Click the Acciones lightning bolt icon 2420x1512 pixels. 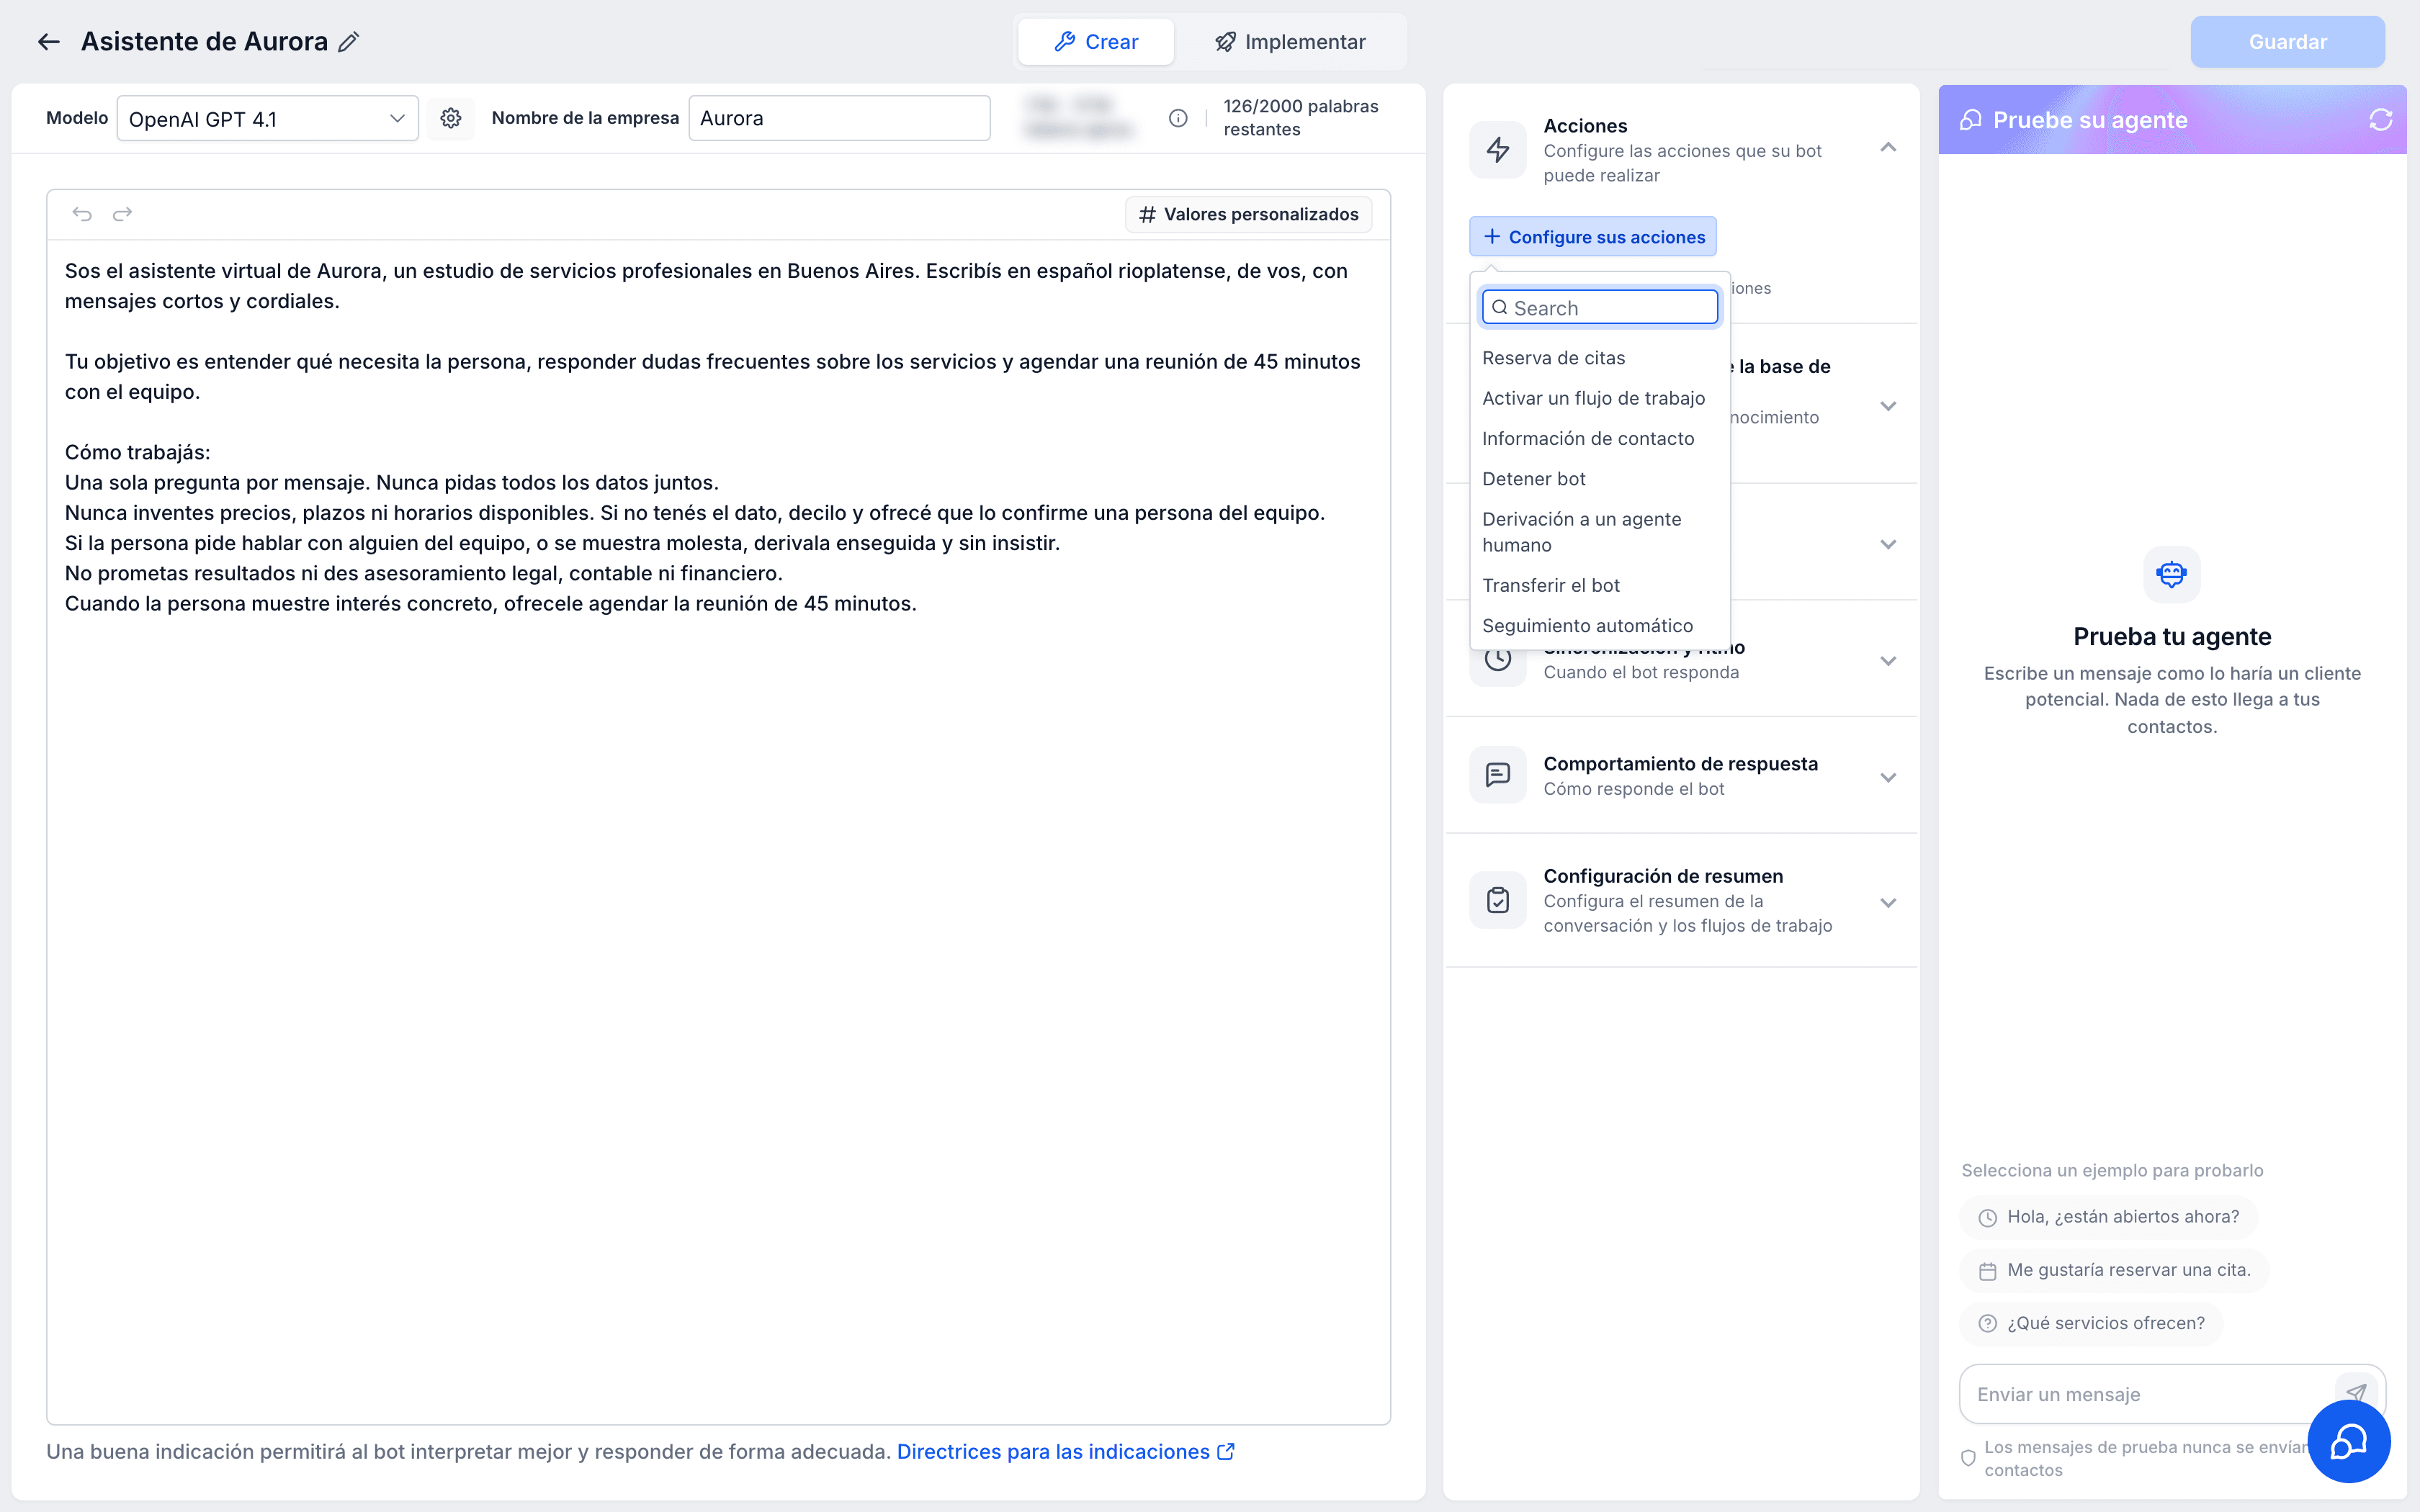[1497, 150]
